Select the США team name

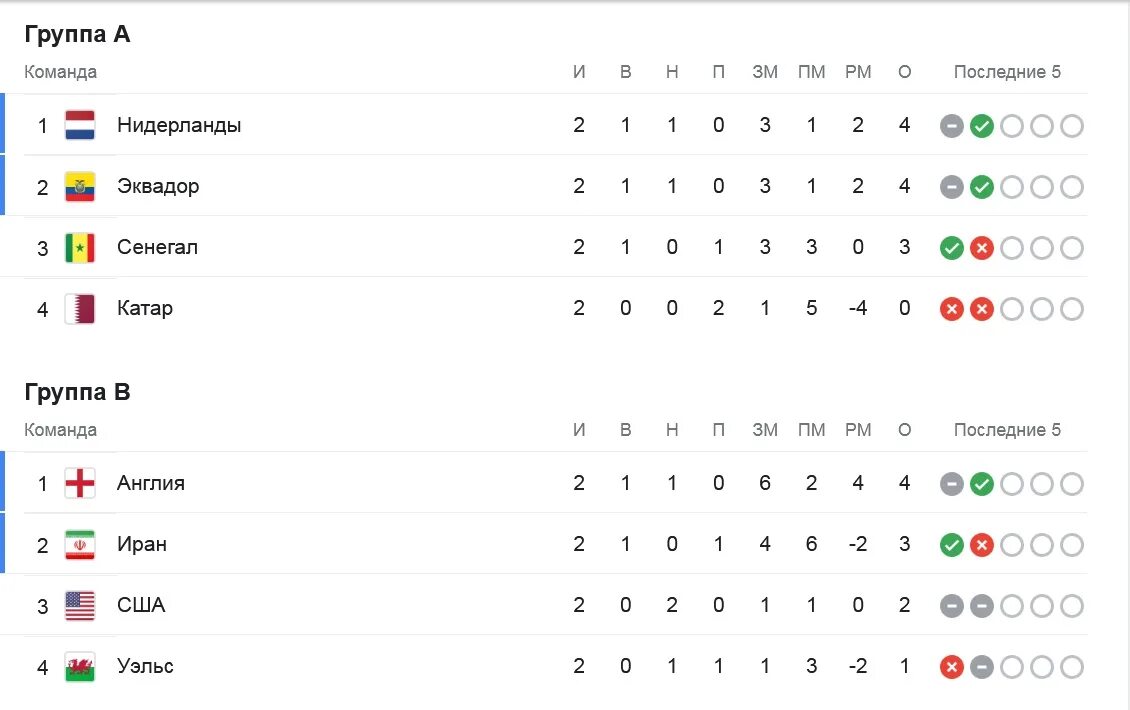click(x=141, y=605)
